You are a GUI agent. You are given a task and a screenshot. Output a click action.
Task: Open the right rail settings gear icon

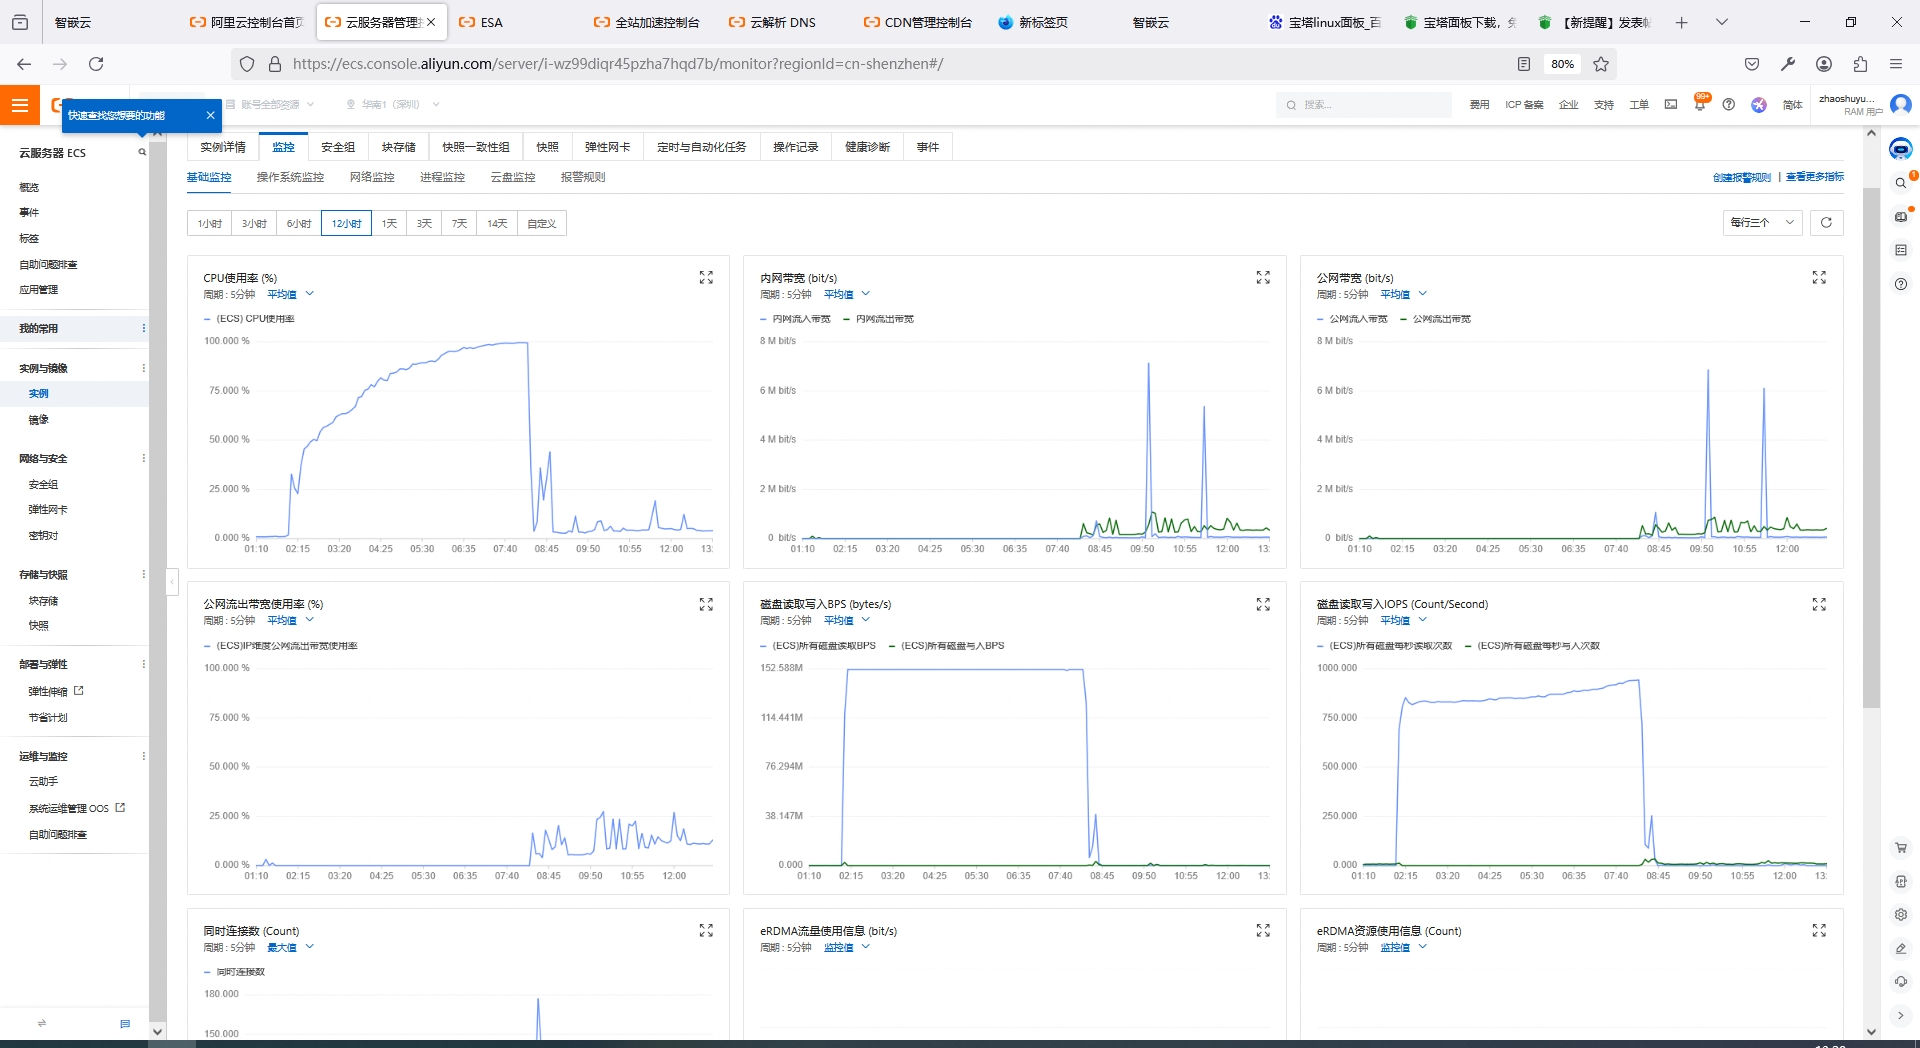[1901, 915]
